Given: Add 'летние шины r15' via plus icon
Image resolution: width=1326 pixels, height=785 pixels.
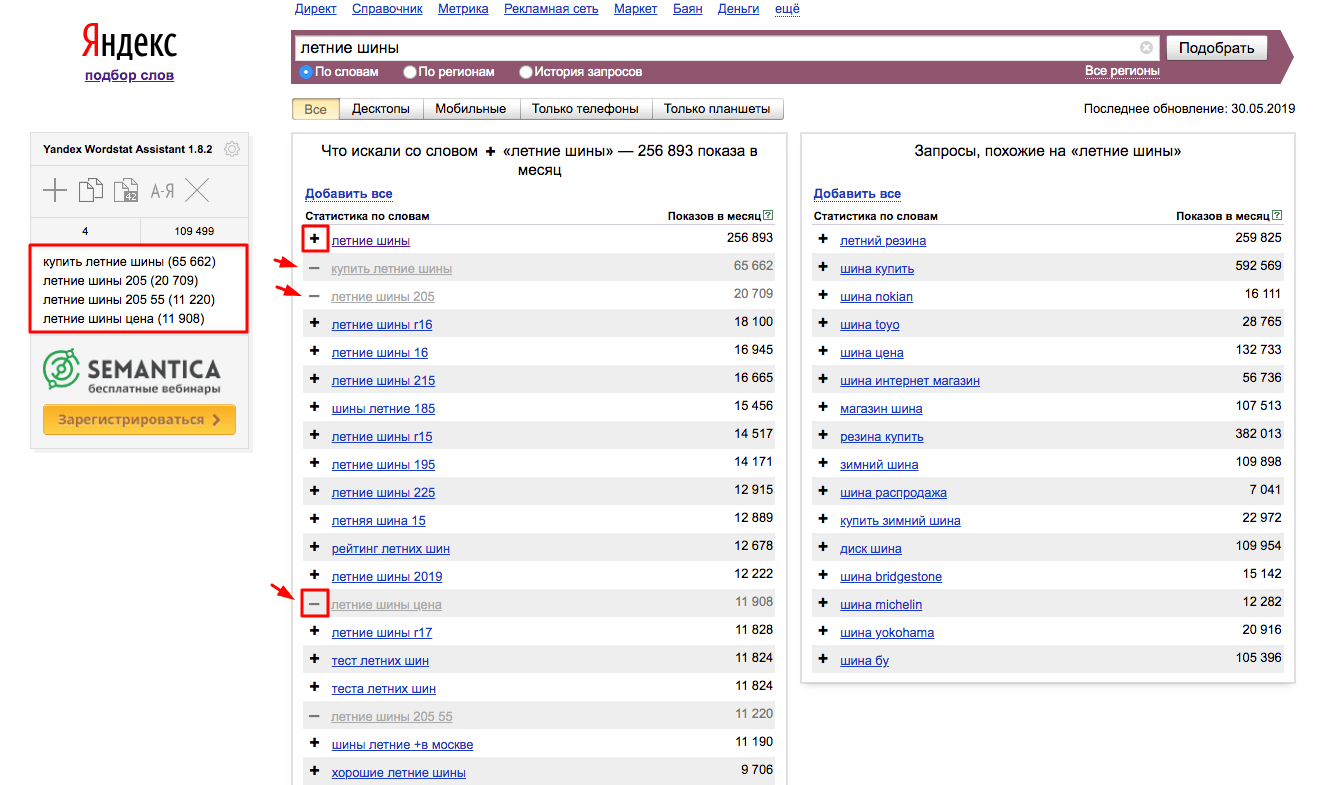Looking at the screenshot, I should coord(315,436).
